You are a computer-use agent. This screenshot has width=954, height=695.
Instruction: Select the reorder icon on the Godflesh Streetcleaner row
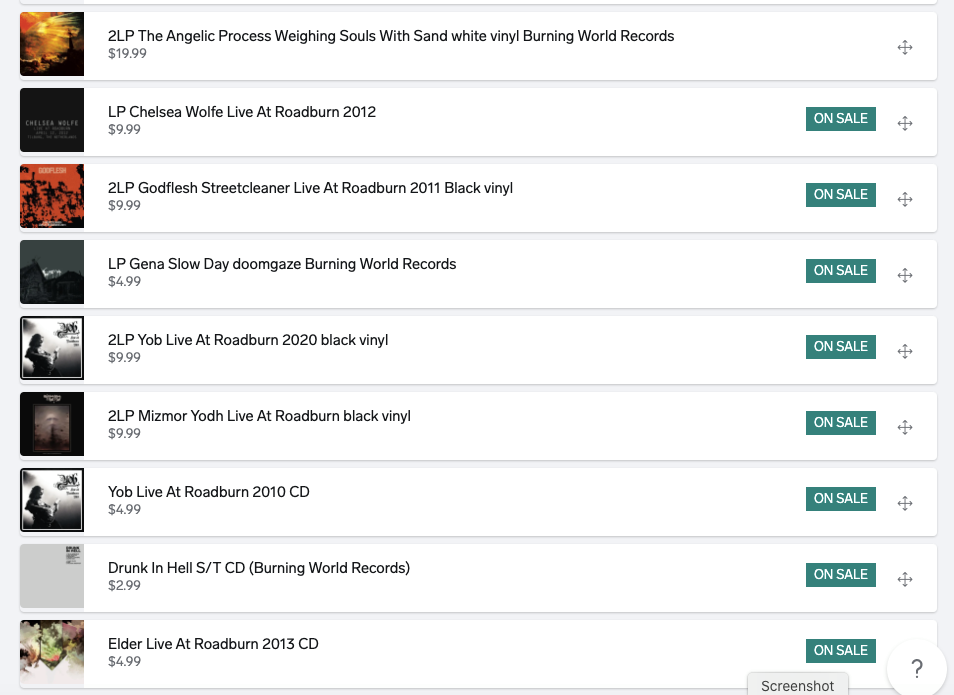(x=905, y=200)
